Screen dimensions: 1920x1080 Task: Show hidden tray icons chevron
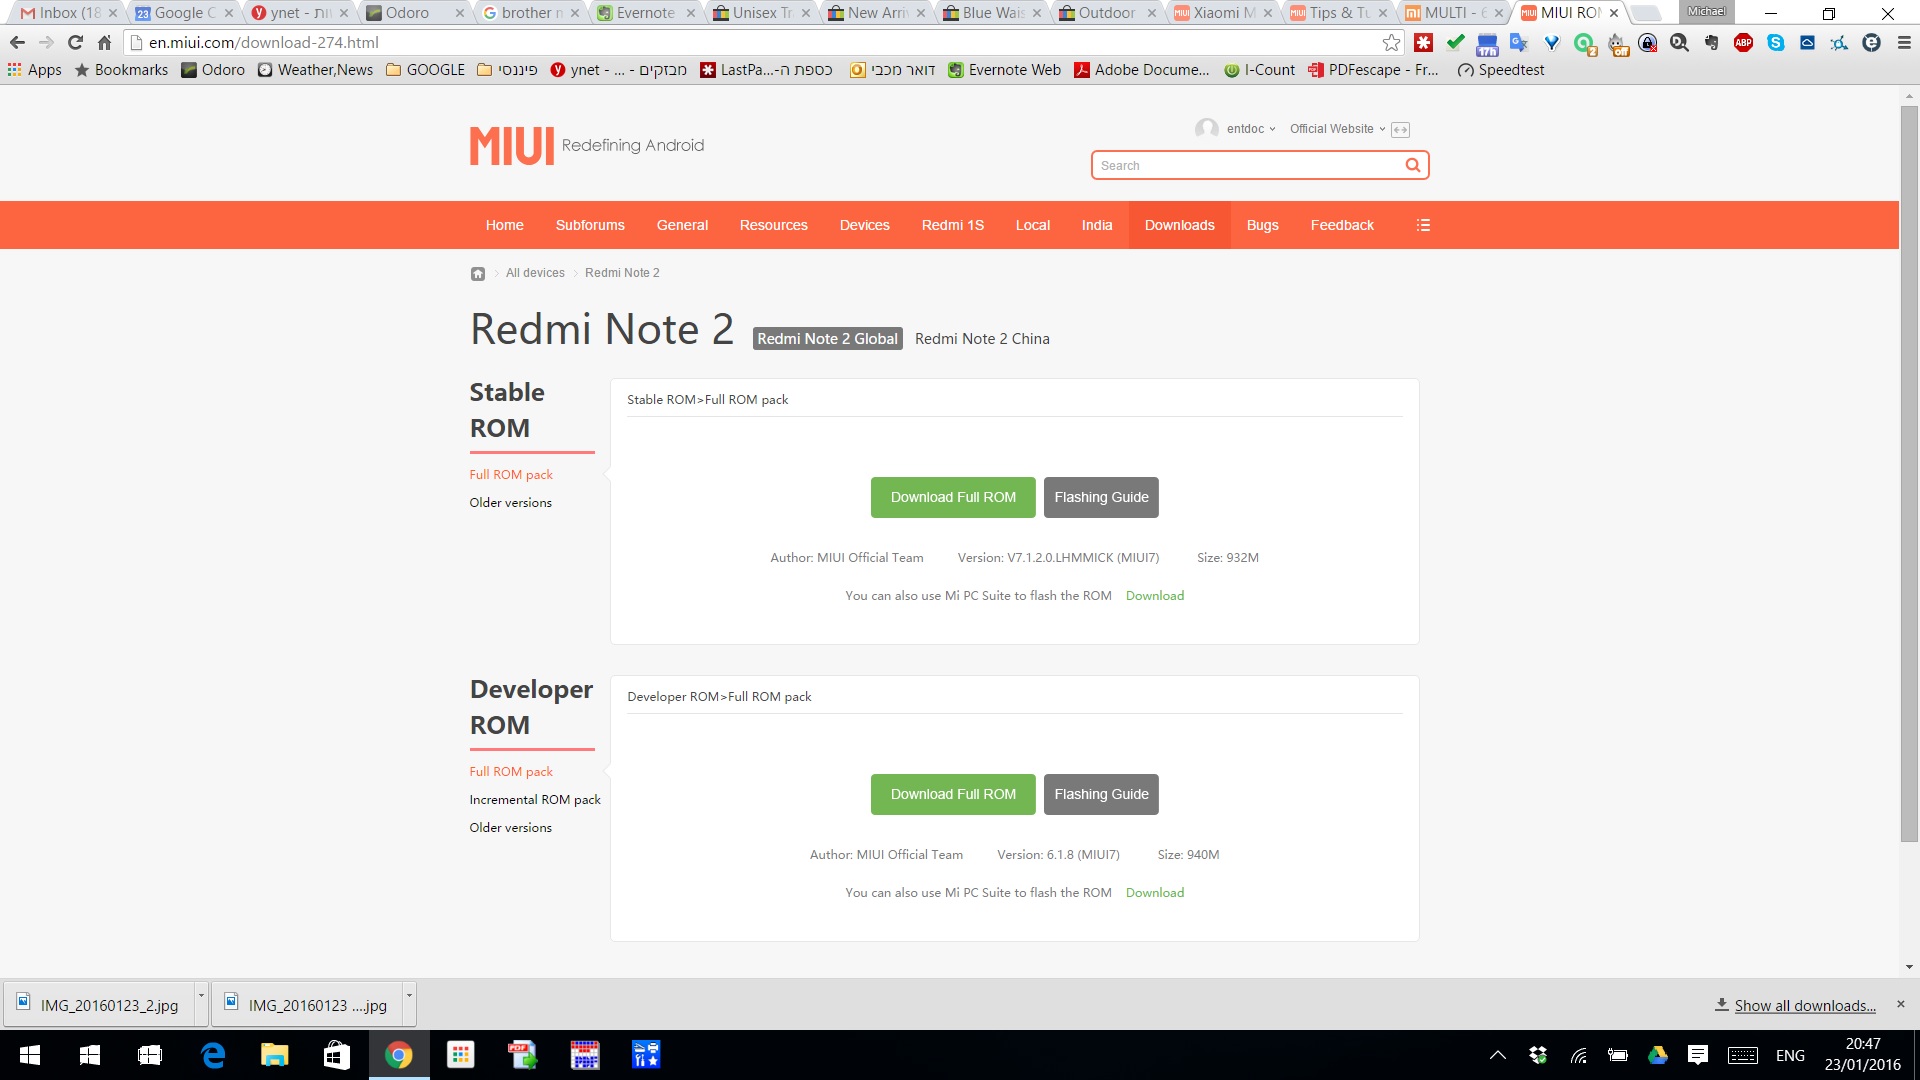pyautogui.click(x=1497, y=1055)
